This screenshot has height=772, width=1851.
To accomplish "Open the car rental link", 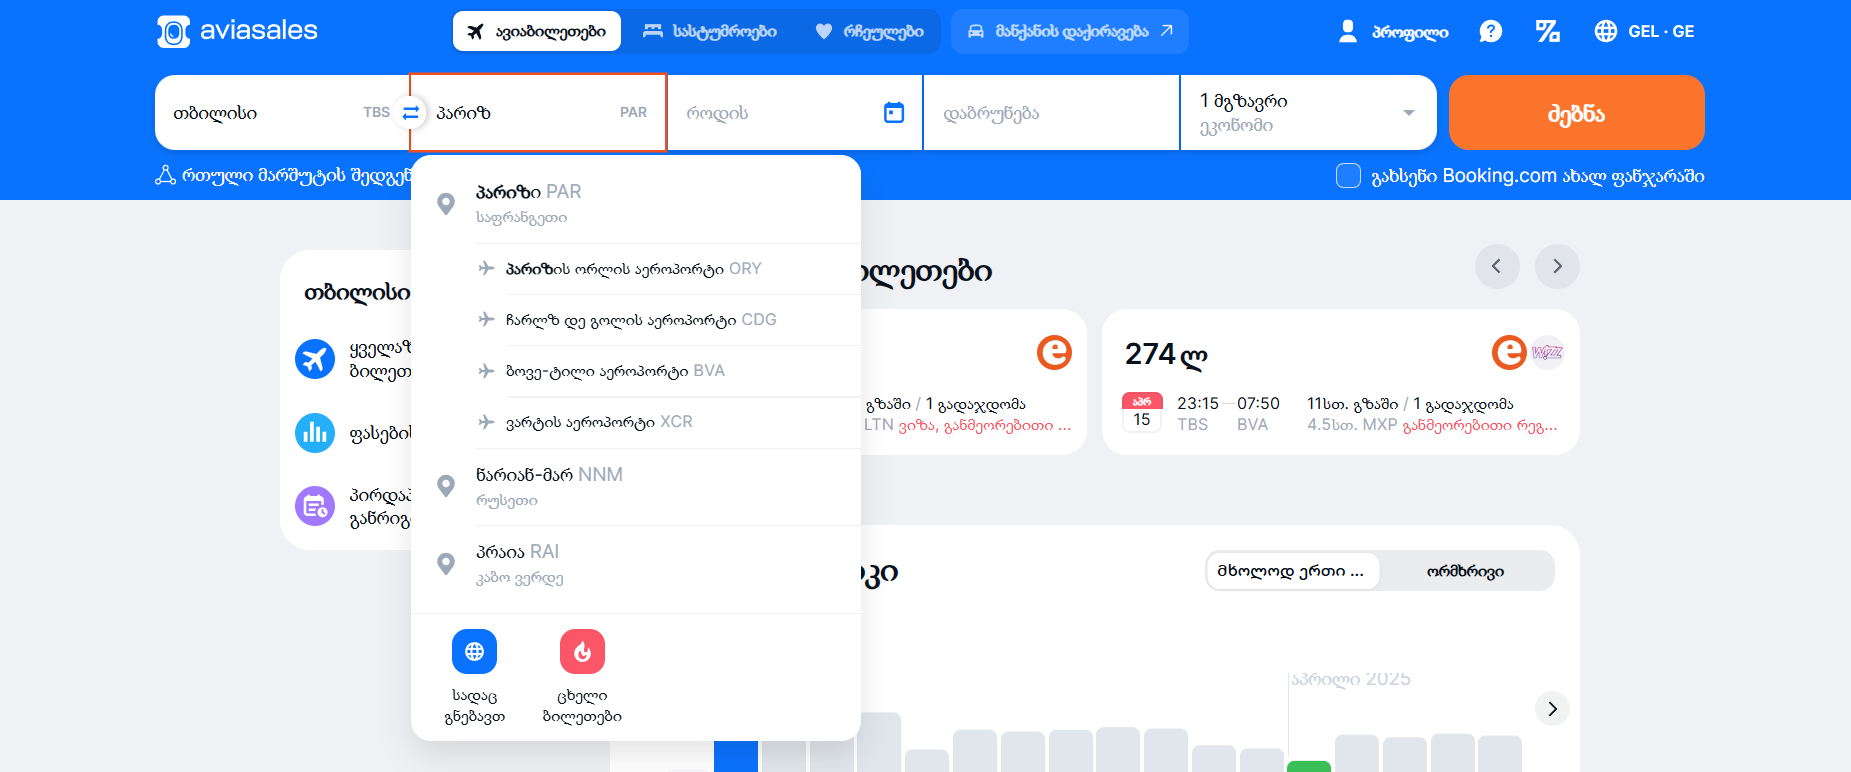I will tap(1069, 32).
